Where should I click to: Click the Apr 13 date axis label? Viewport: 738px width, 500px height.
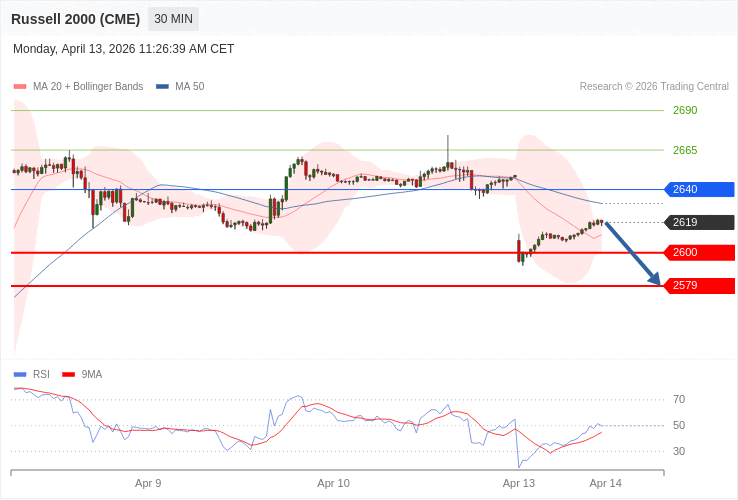pyautogui.click(x=518, y=483)
